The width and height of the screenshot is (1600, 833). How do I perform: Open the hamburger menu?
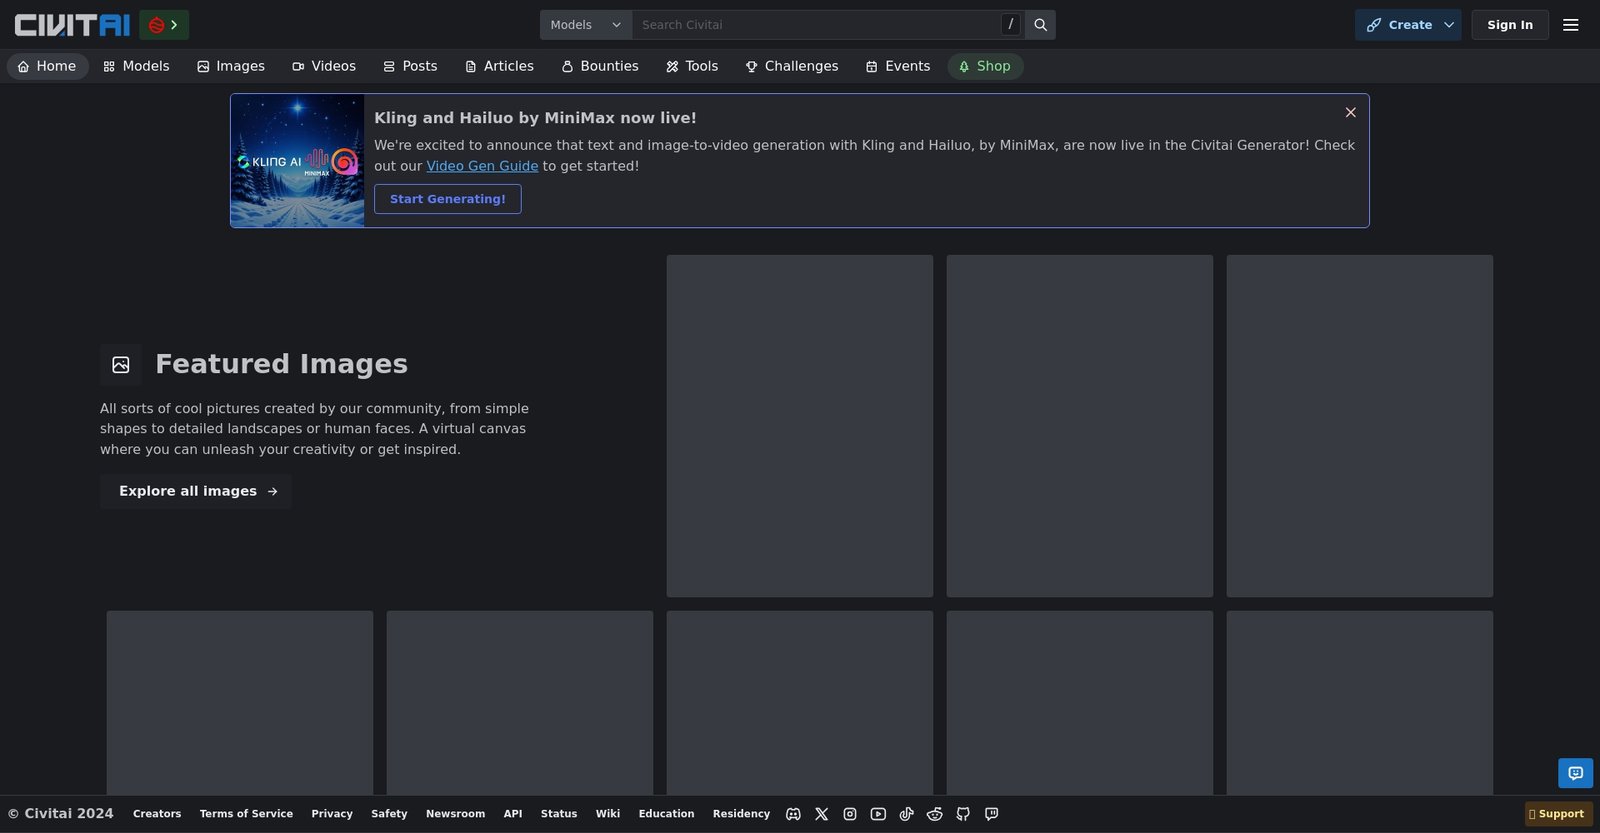1570,25
